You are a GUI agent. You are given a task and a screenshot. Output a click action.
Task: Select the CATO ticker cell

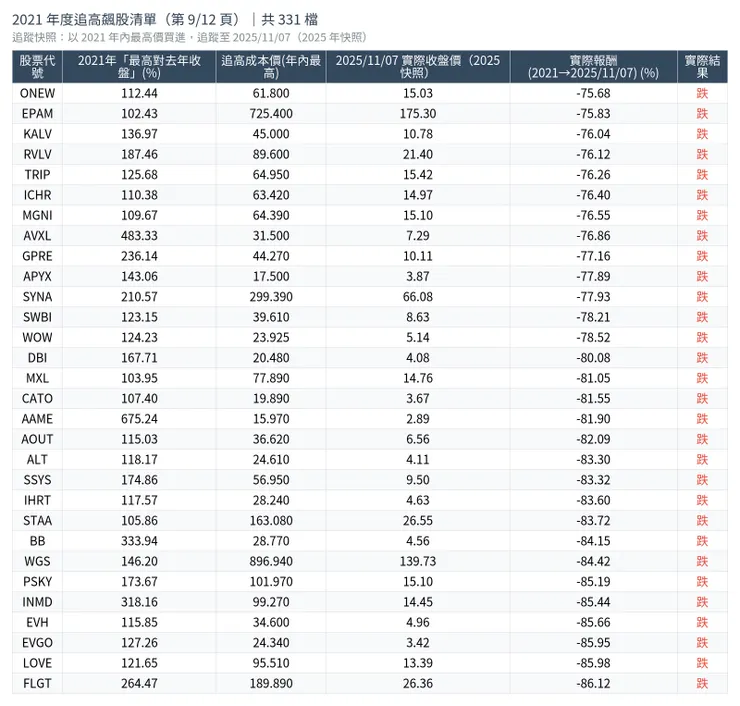(x=37, y=398)
